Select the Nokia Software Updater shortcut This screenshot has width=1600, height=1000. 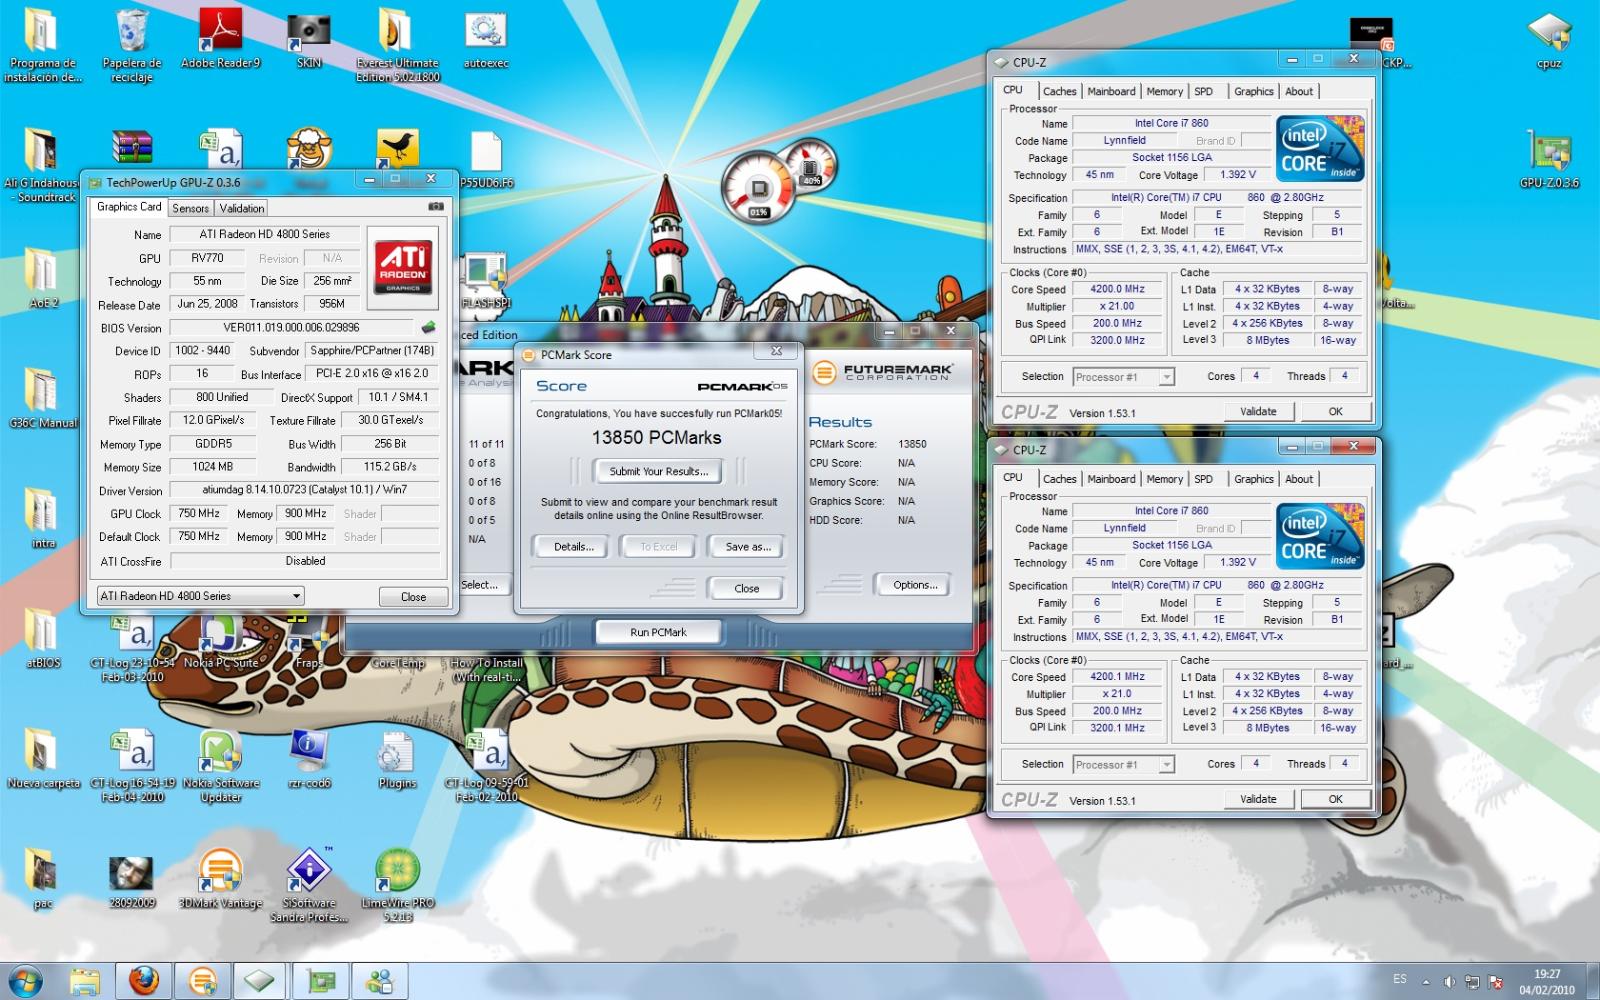[220, 765]
